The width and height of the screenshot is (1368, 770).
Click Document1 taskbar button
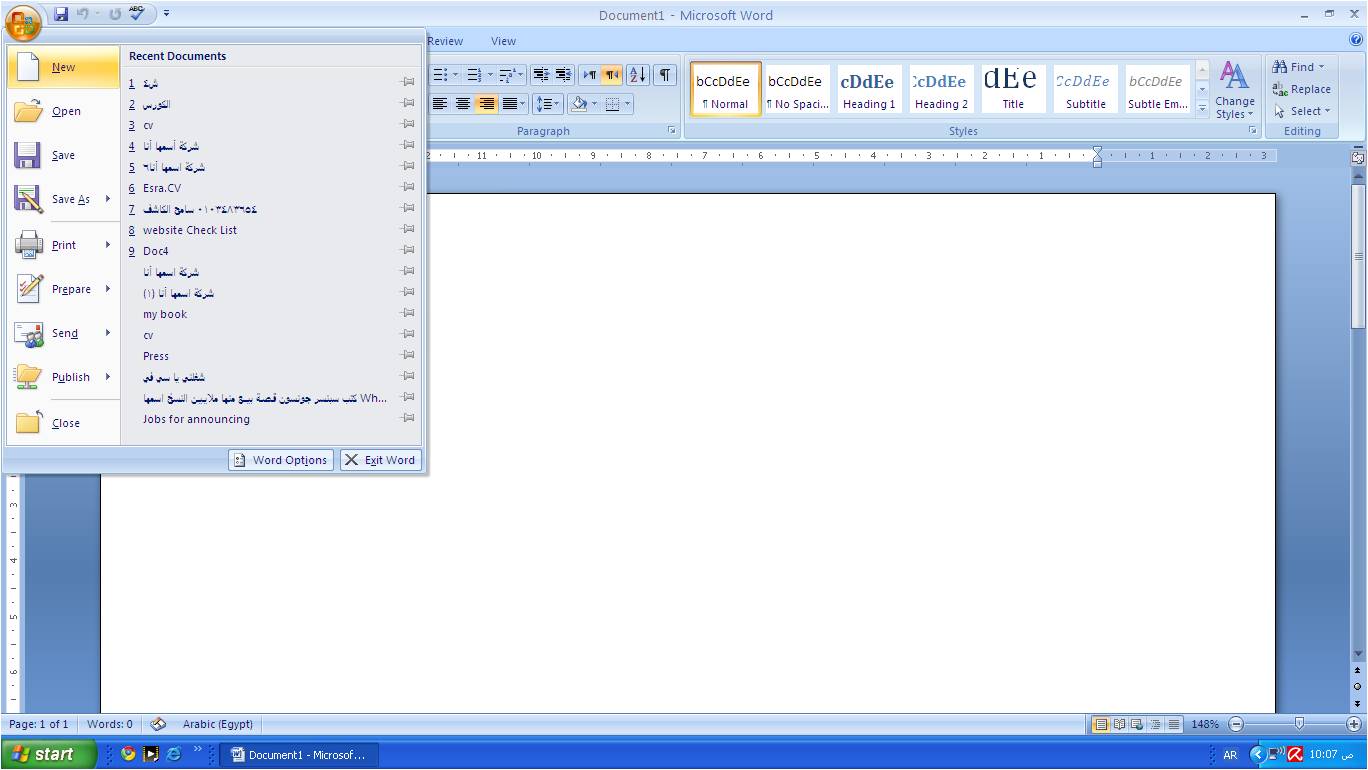[x=300, y=755]
